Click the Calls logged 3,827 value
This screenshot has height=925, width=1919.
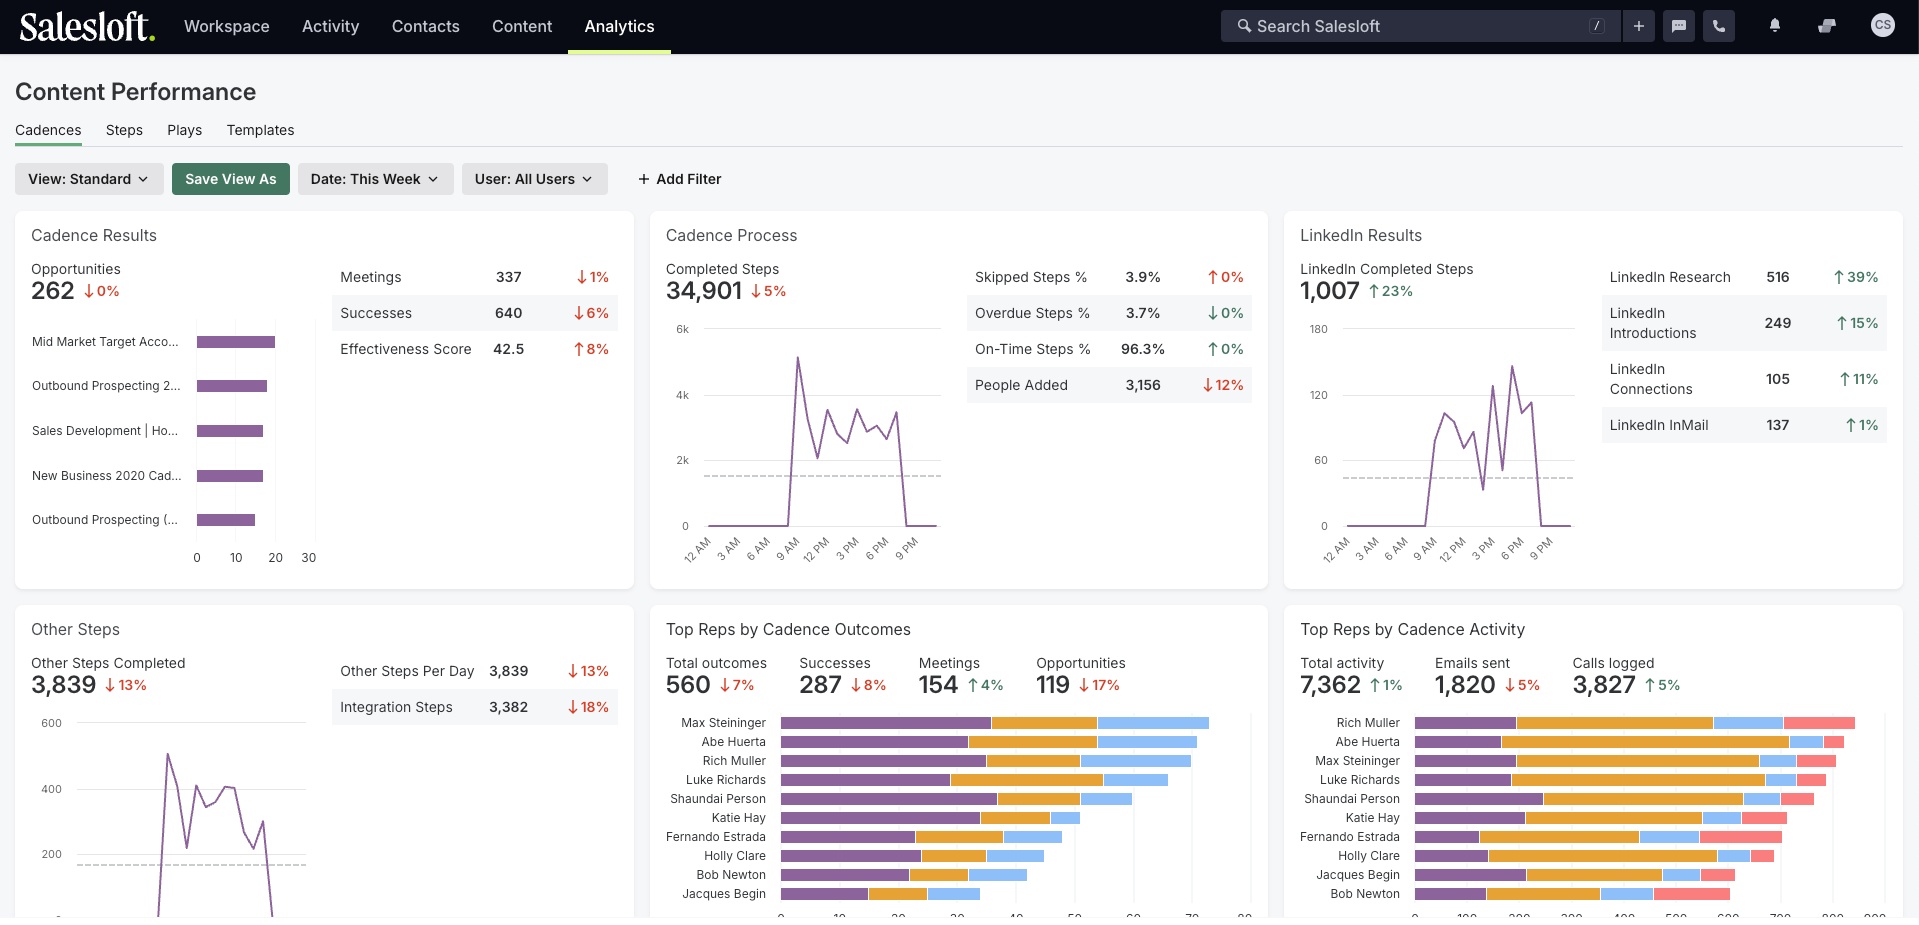pyautogui.click(x=1604, y=685)
